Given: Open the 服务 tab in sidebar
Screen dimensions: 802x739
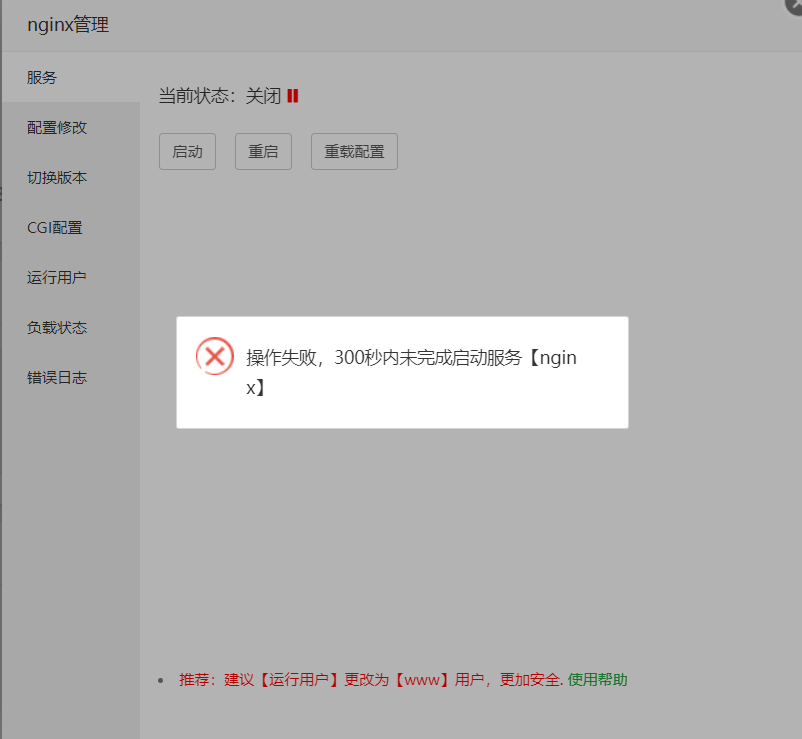Looking at the screenshot, I should coord(71,77).
